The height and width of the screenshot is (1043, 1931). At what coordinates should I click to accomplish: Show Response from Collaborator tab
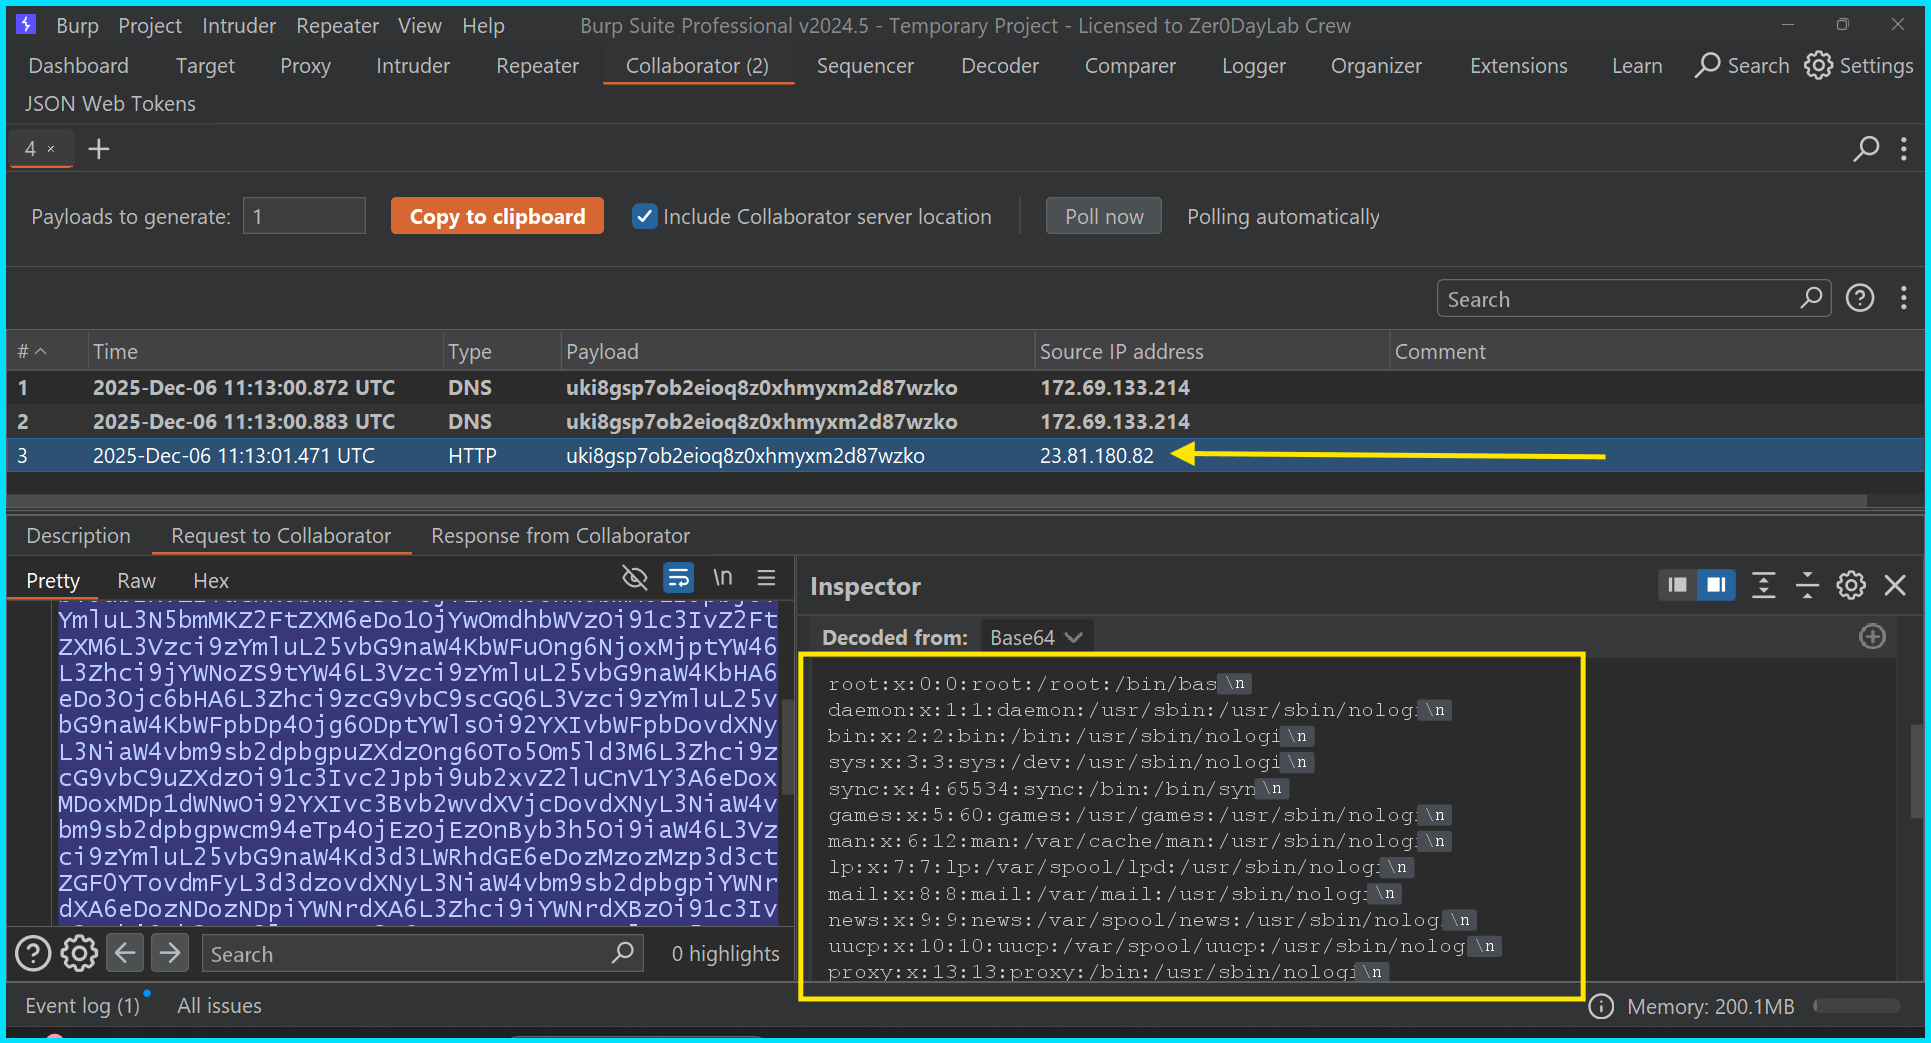point(561,536)
